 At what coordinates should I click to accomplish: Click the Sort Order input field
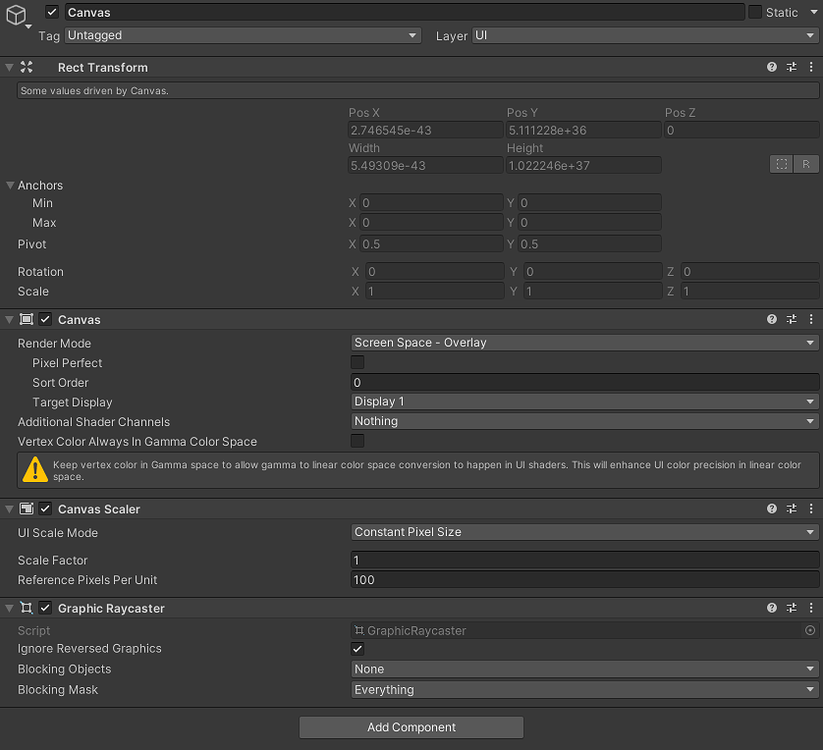[584, 382]
